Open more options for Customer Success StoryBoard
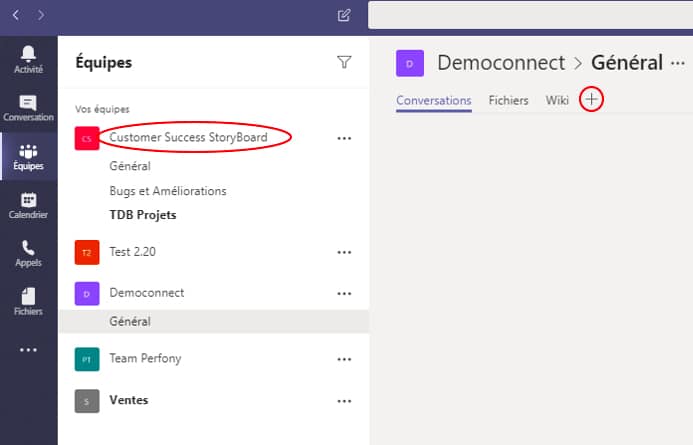 (344, 139)
